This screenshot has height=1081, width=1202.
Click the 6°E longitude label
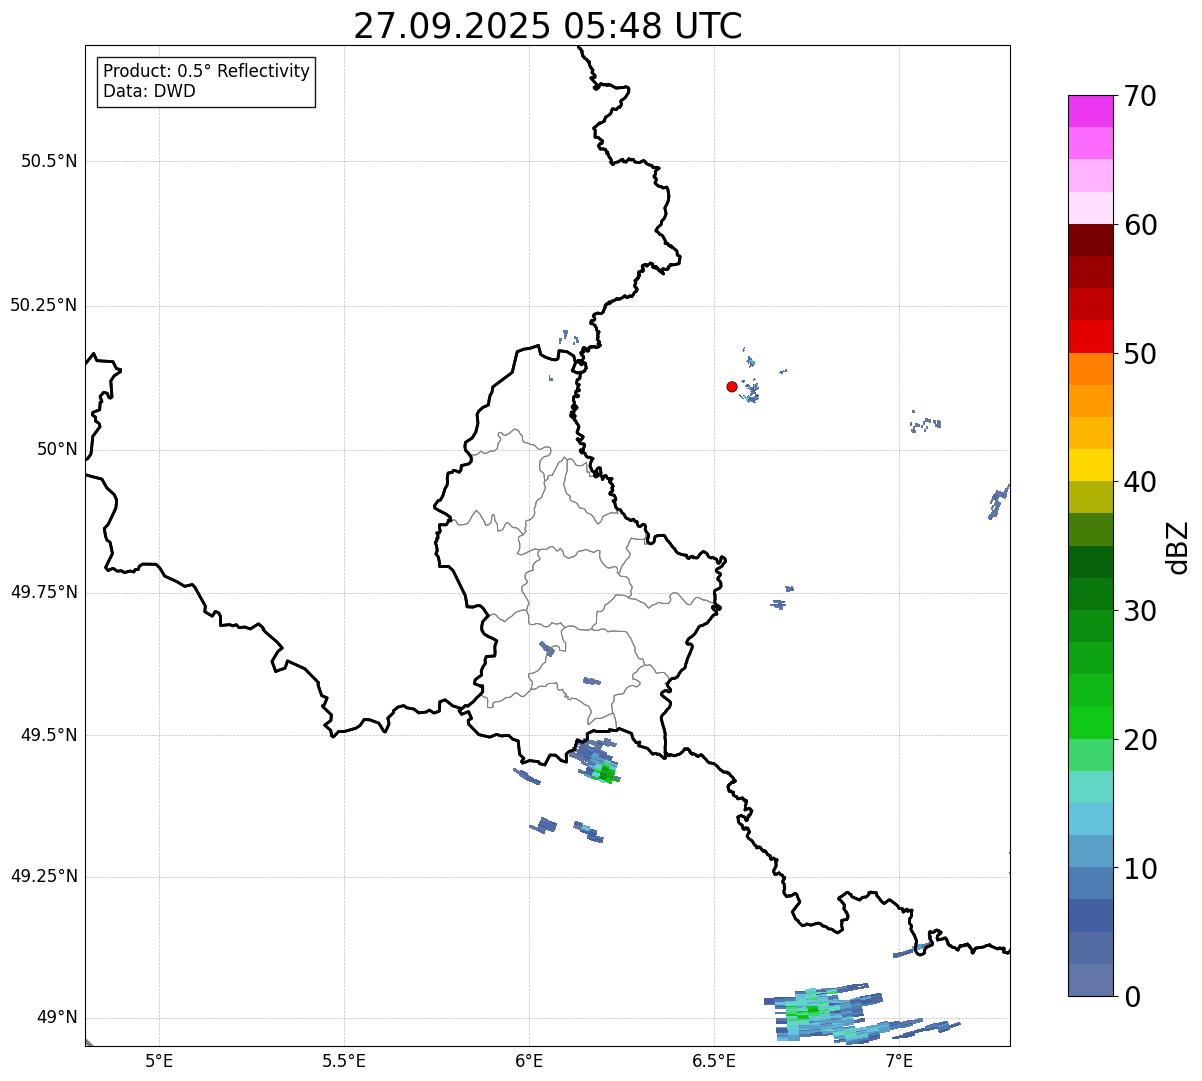point(529,1060)
